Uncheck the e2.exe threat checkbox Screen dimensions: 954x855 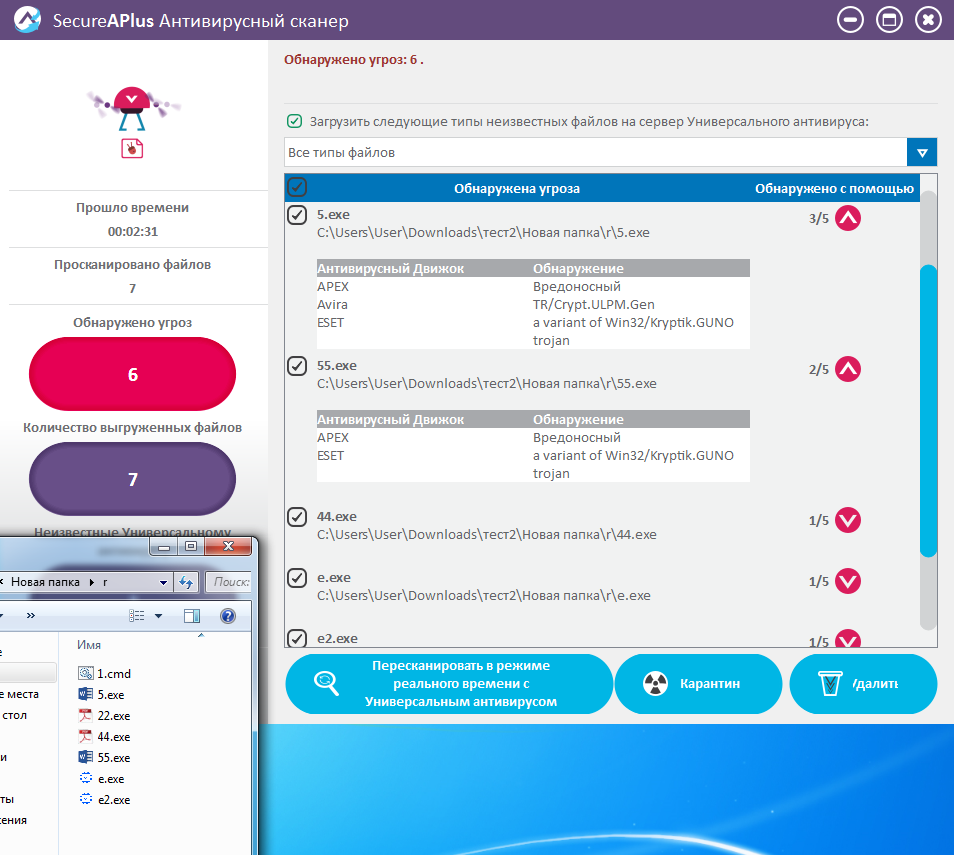pyautogui.click(x=297, y=638)
